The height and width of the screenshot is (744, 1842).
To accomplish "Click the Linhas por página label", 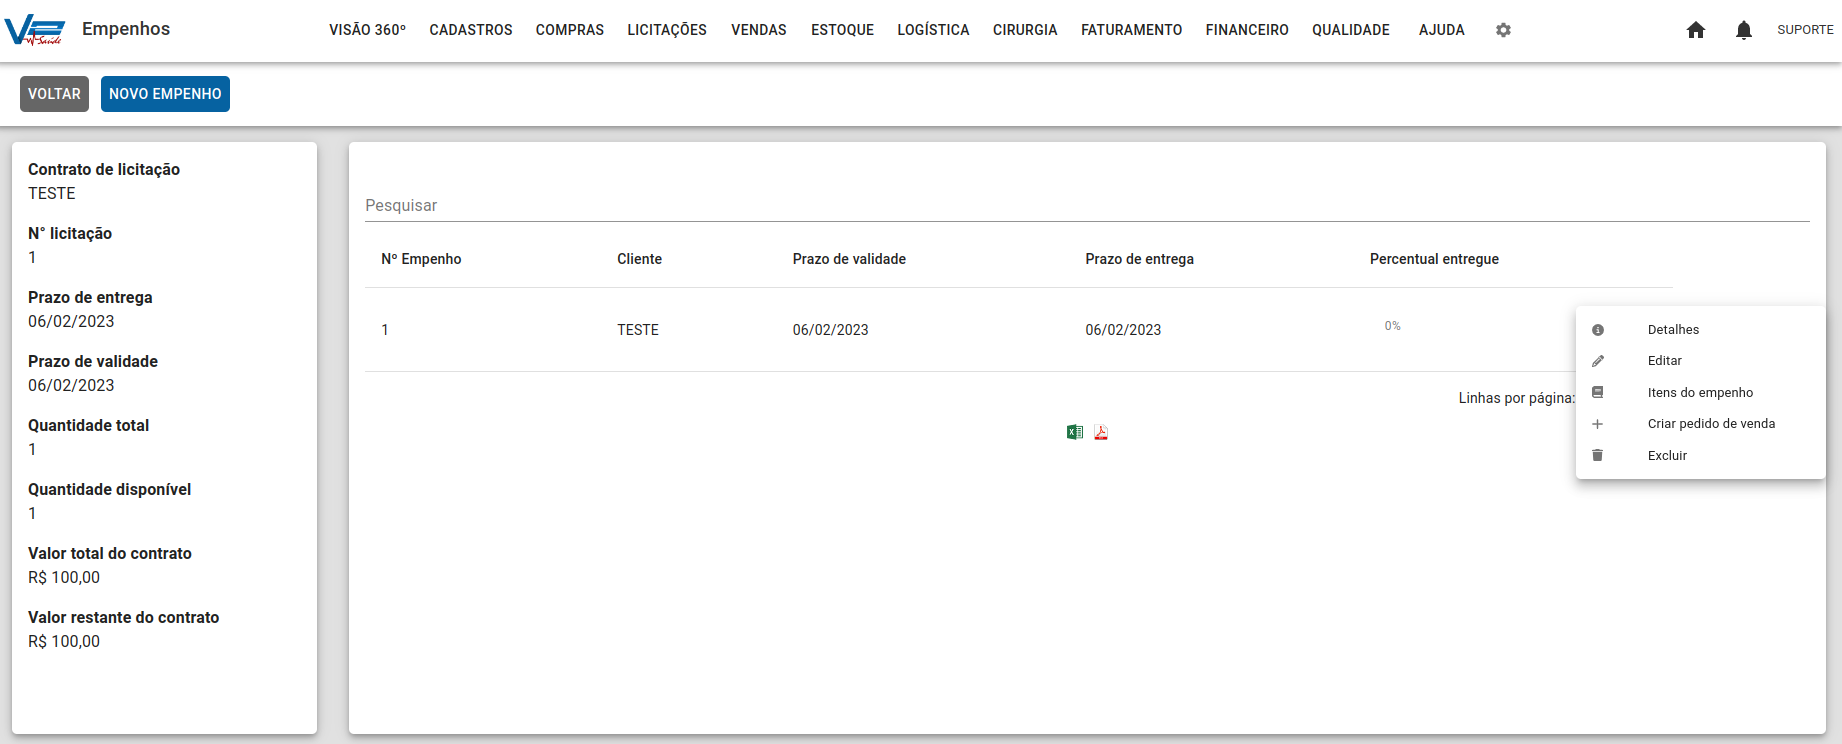I will click(1516, 398).
